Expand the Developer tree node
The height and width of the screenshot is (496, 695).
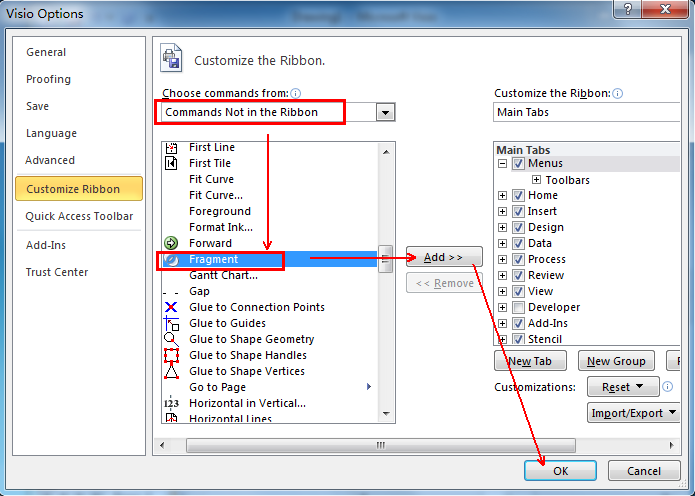click(x=502, y=307)
